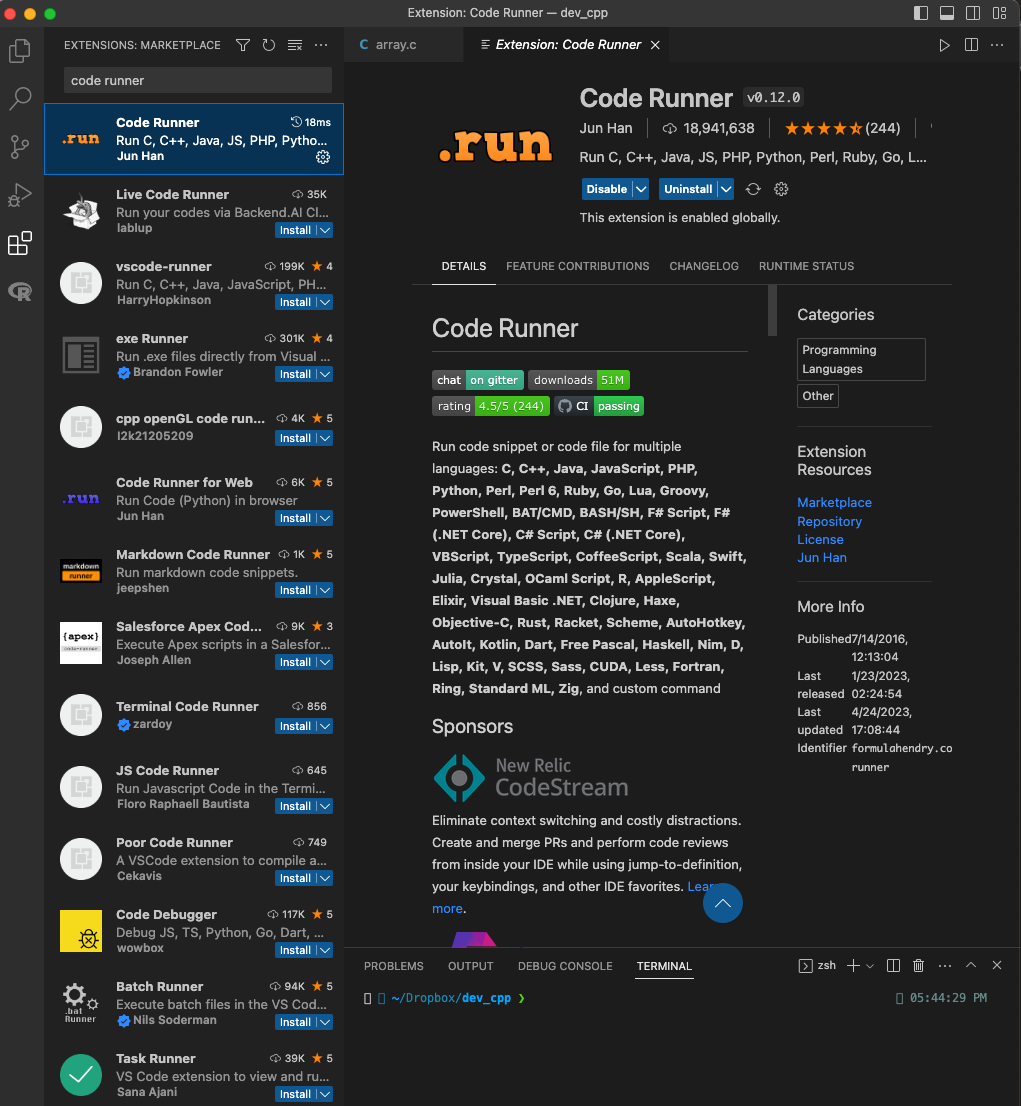The width and height of the screenshot is (1021, 1106).
Task: Toggle bottom panel layout icon
Action: pyautogui.click(x=947, y=13)
